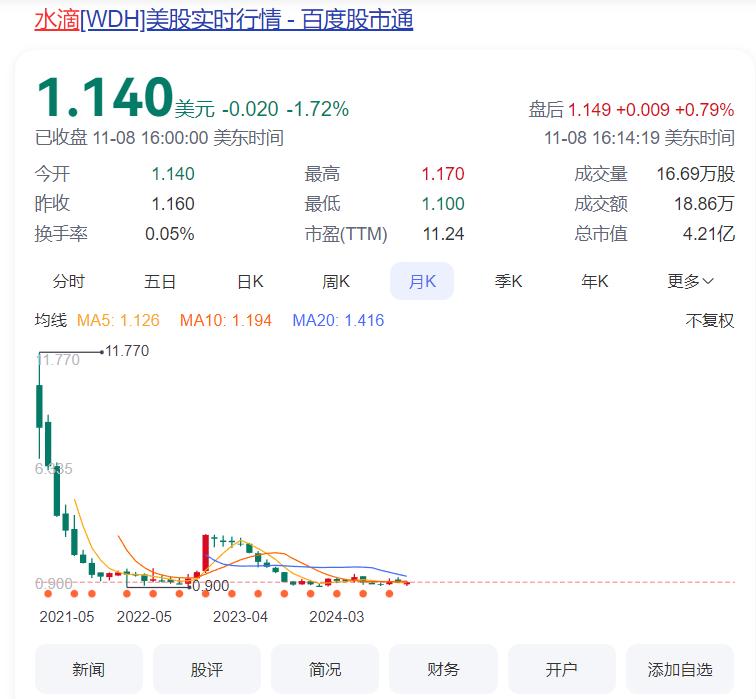Switch to the 年K chart tab
This screenshot has width=756, height=699.
(x=594, y=281)
